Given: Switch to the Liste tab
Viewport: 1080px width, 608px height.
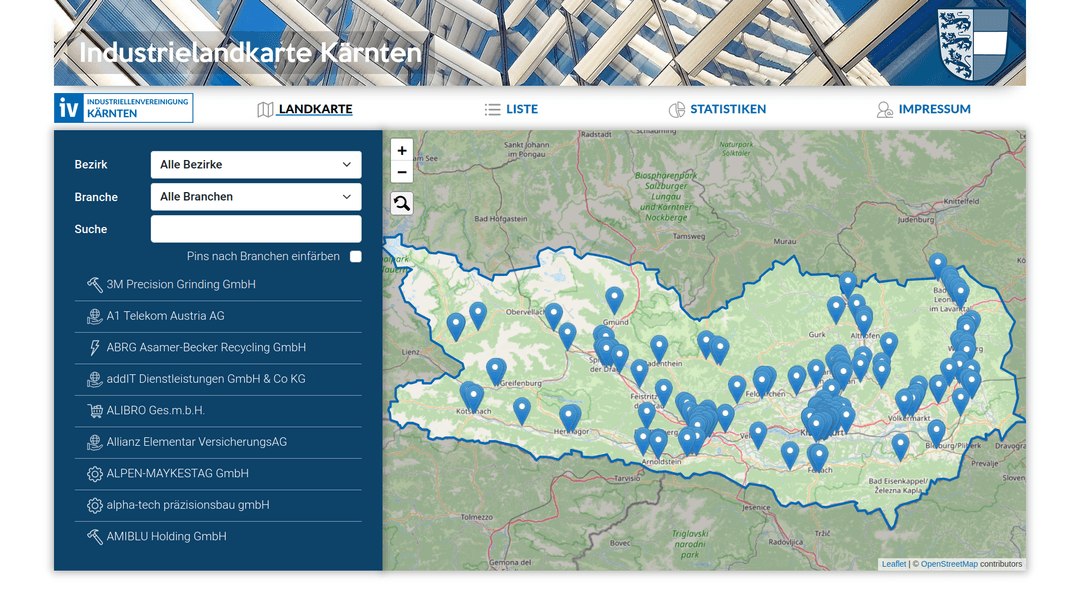Looking at the screenshot, I should point(521,109).
